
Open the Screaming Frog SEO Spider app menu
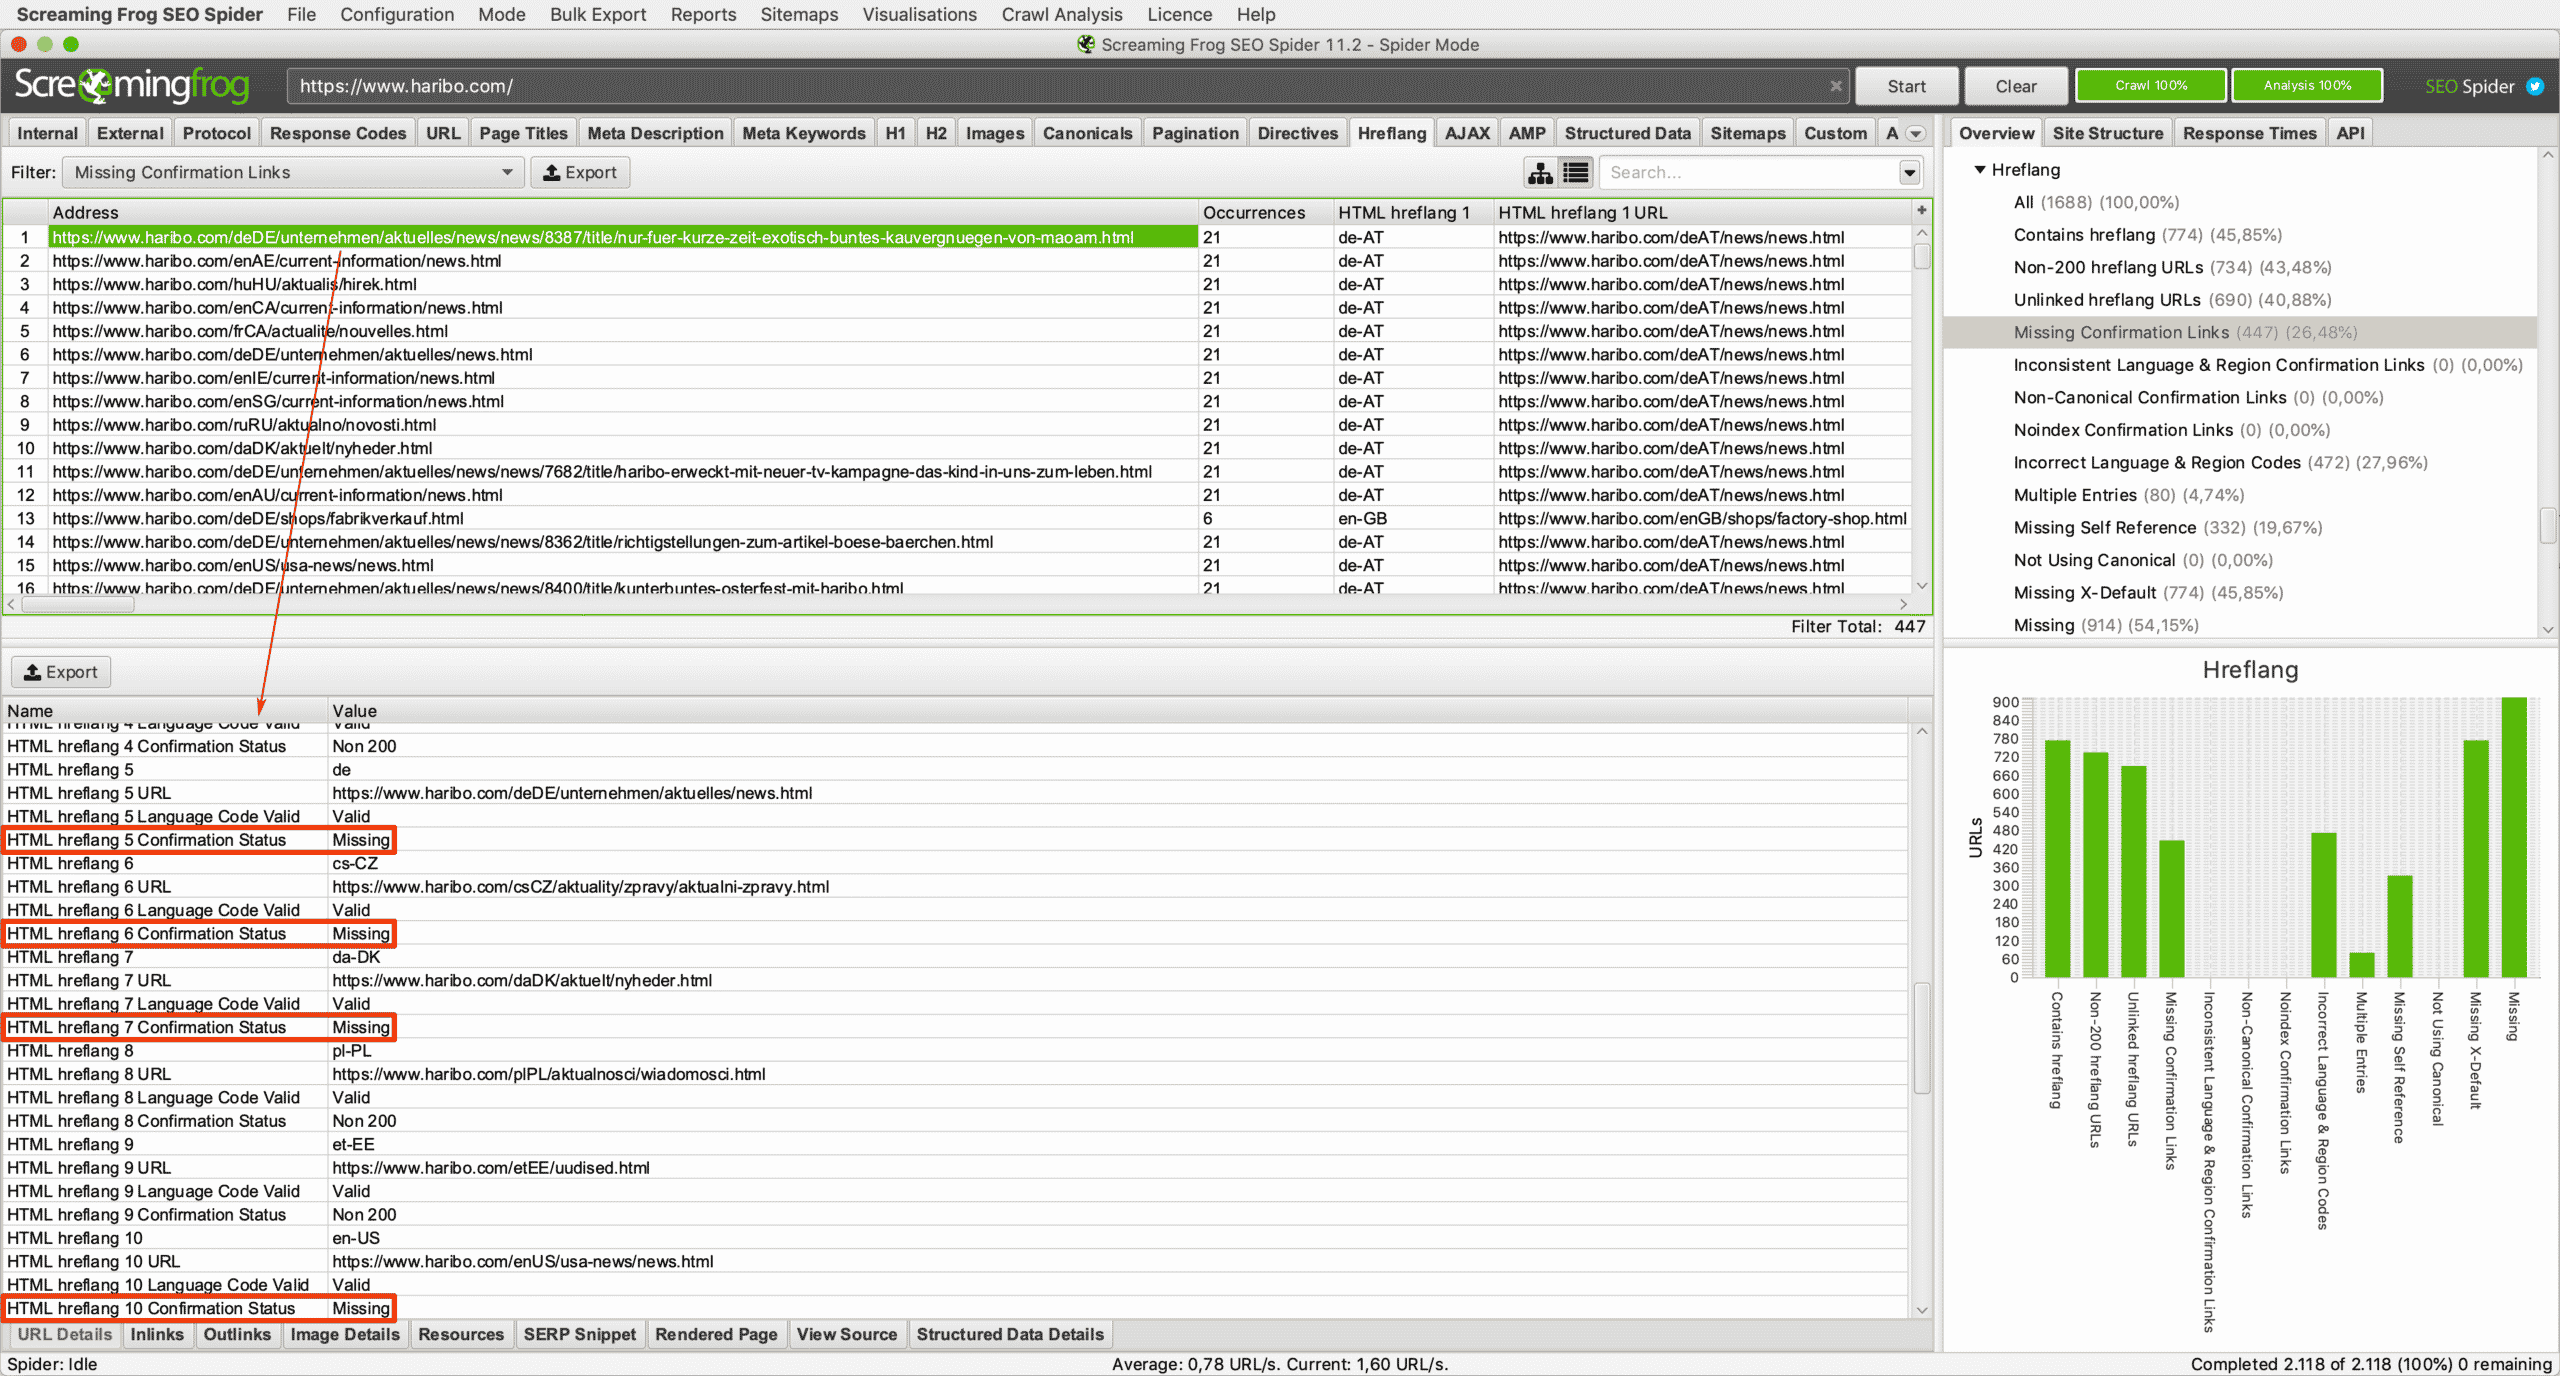coord(140,14)
